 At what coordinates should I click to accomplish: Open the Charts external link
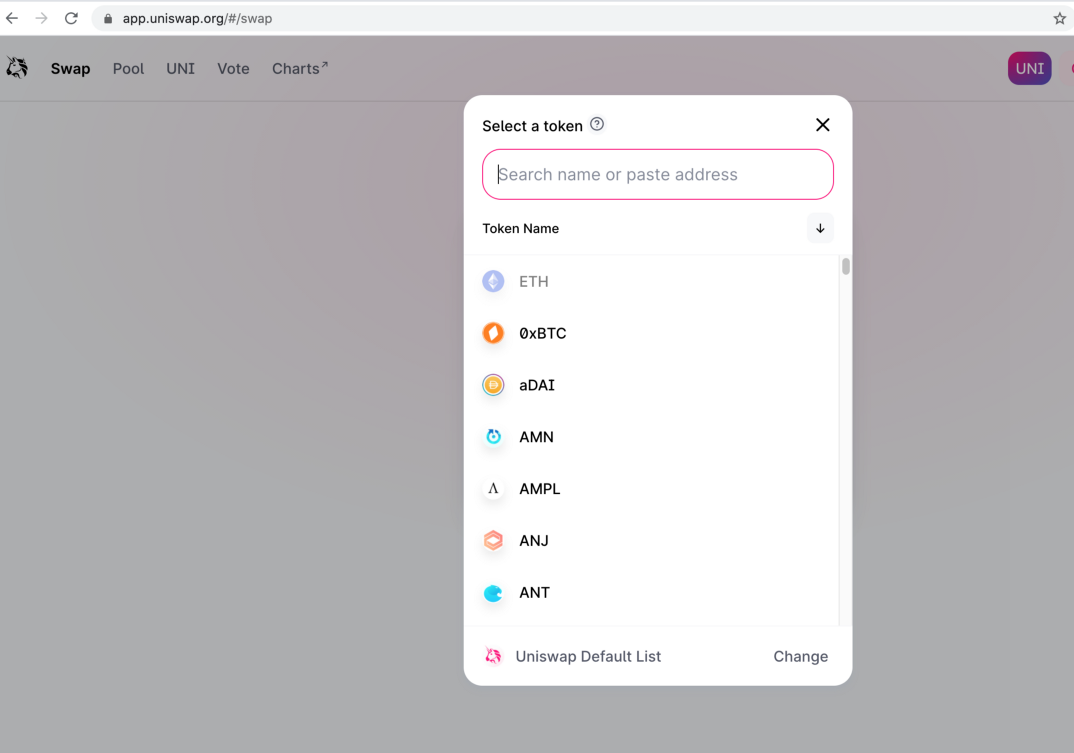(x=300, y=69)
